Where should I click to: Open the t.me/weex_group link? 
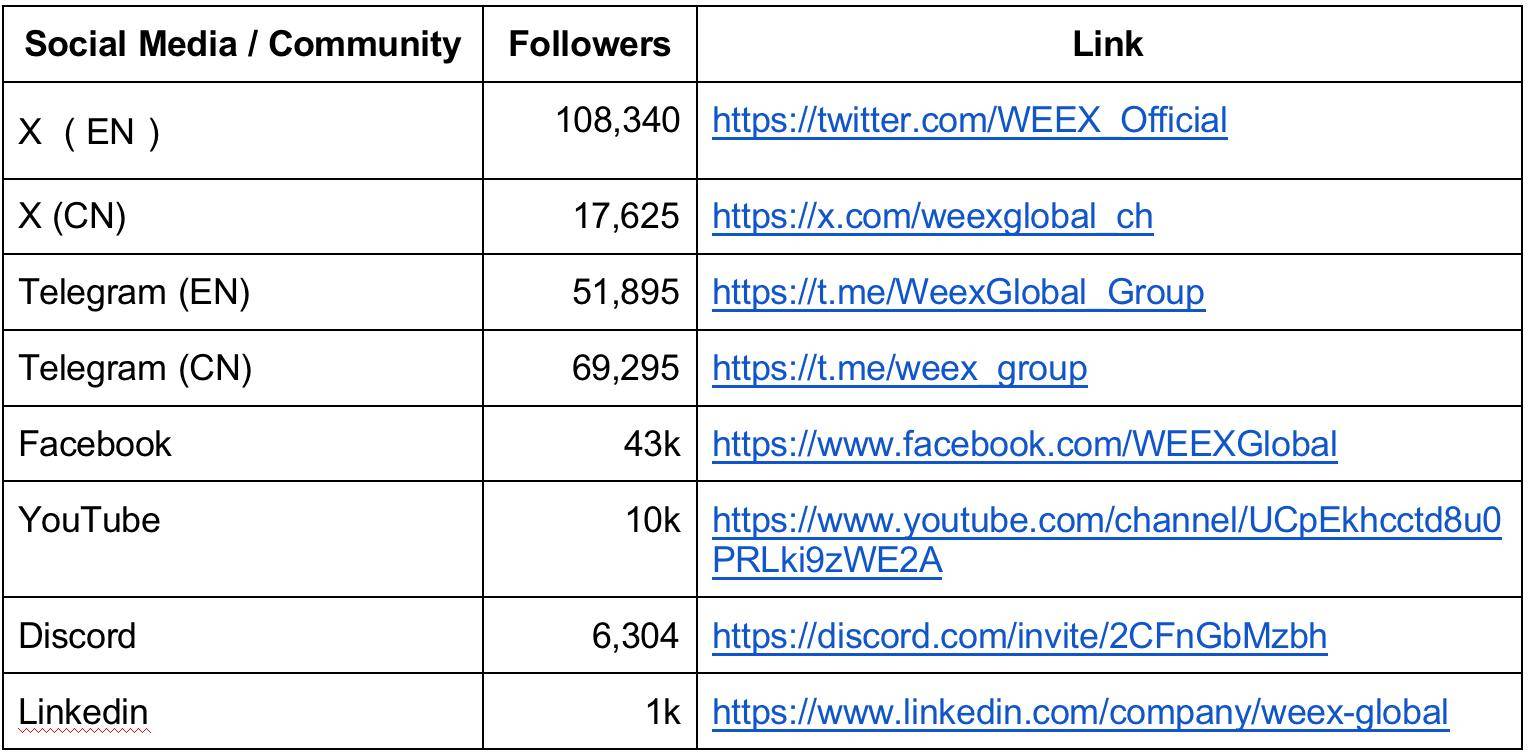coord(899,368)
